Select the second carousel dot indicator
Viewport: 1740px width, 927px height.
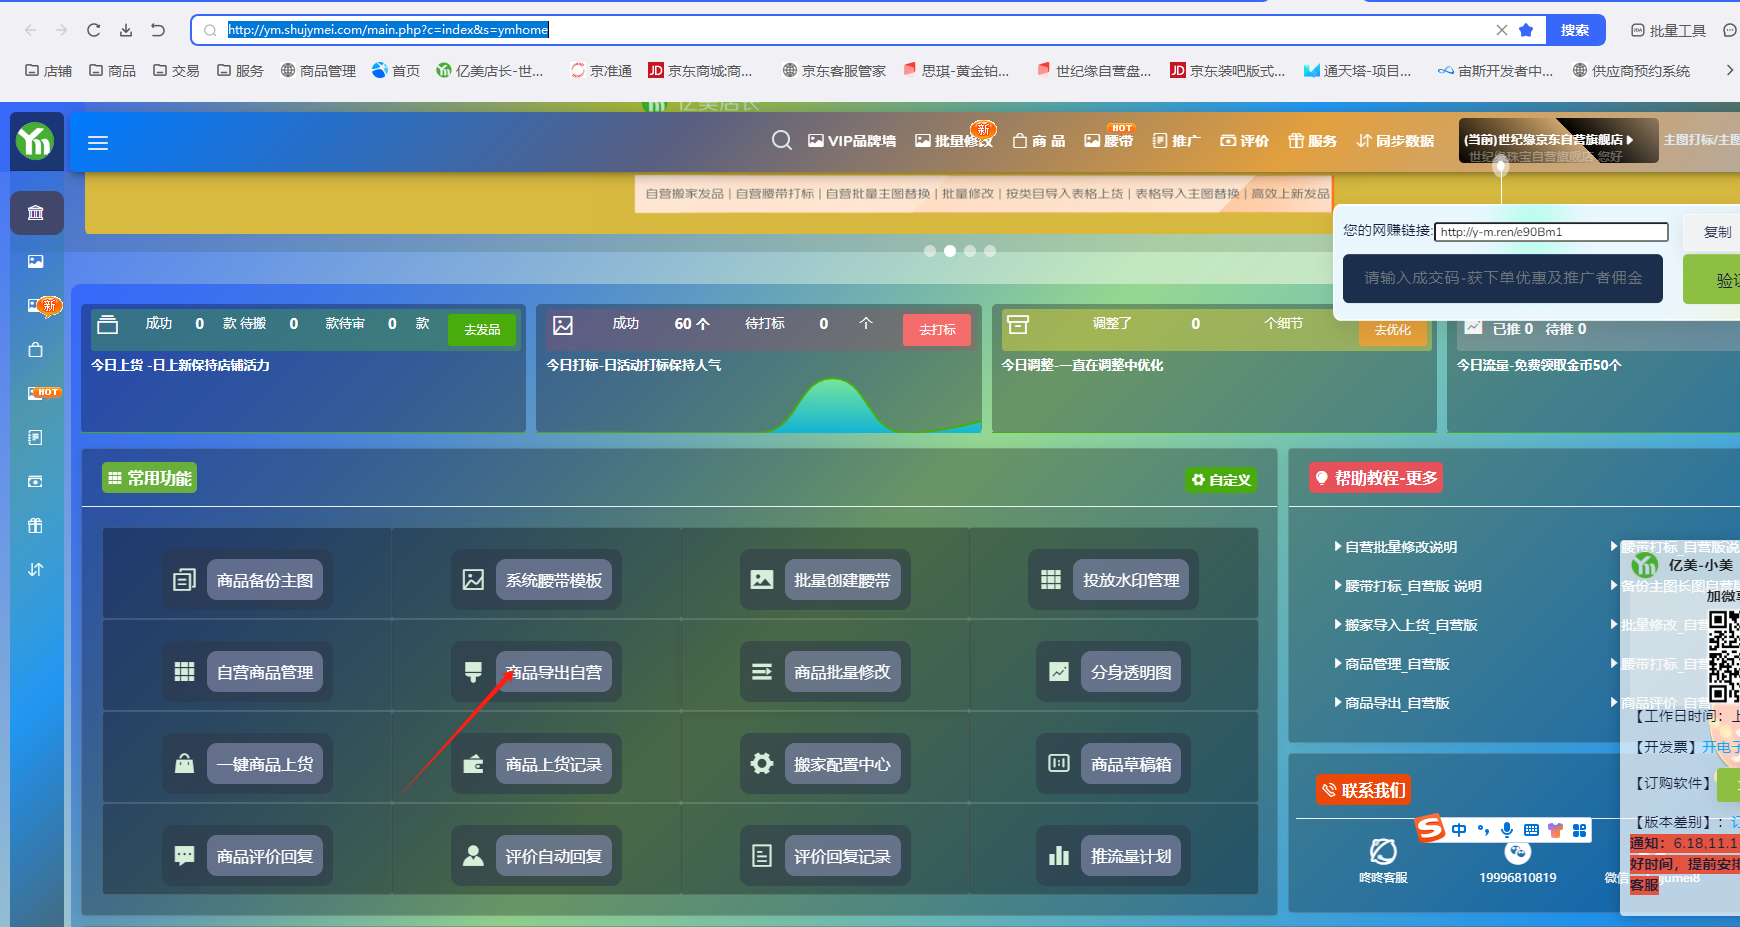tap(950, 251)
